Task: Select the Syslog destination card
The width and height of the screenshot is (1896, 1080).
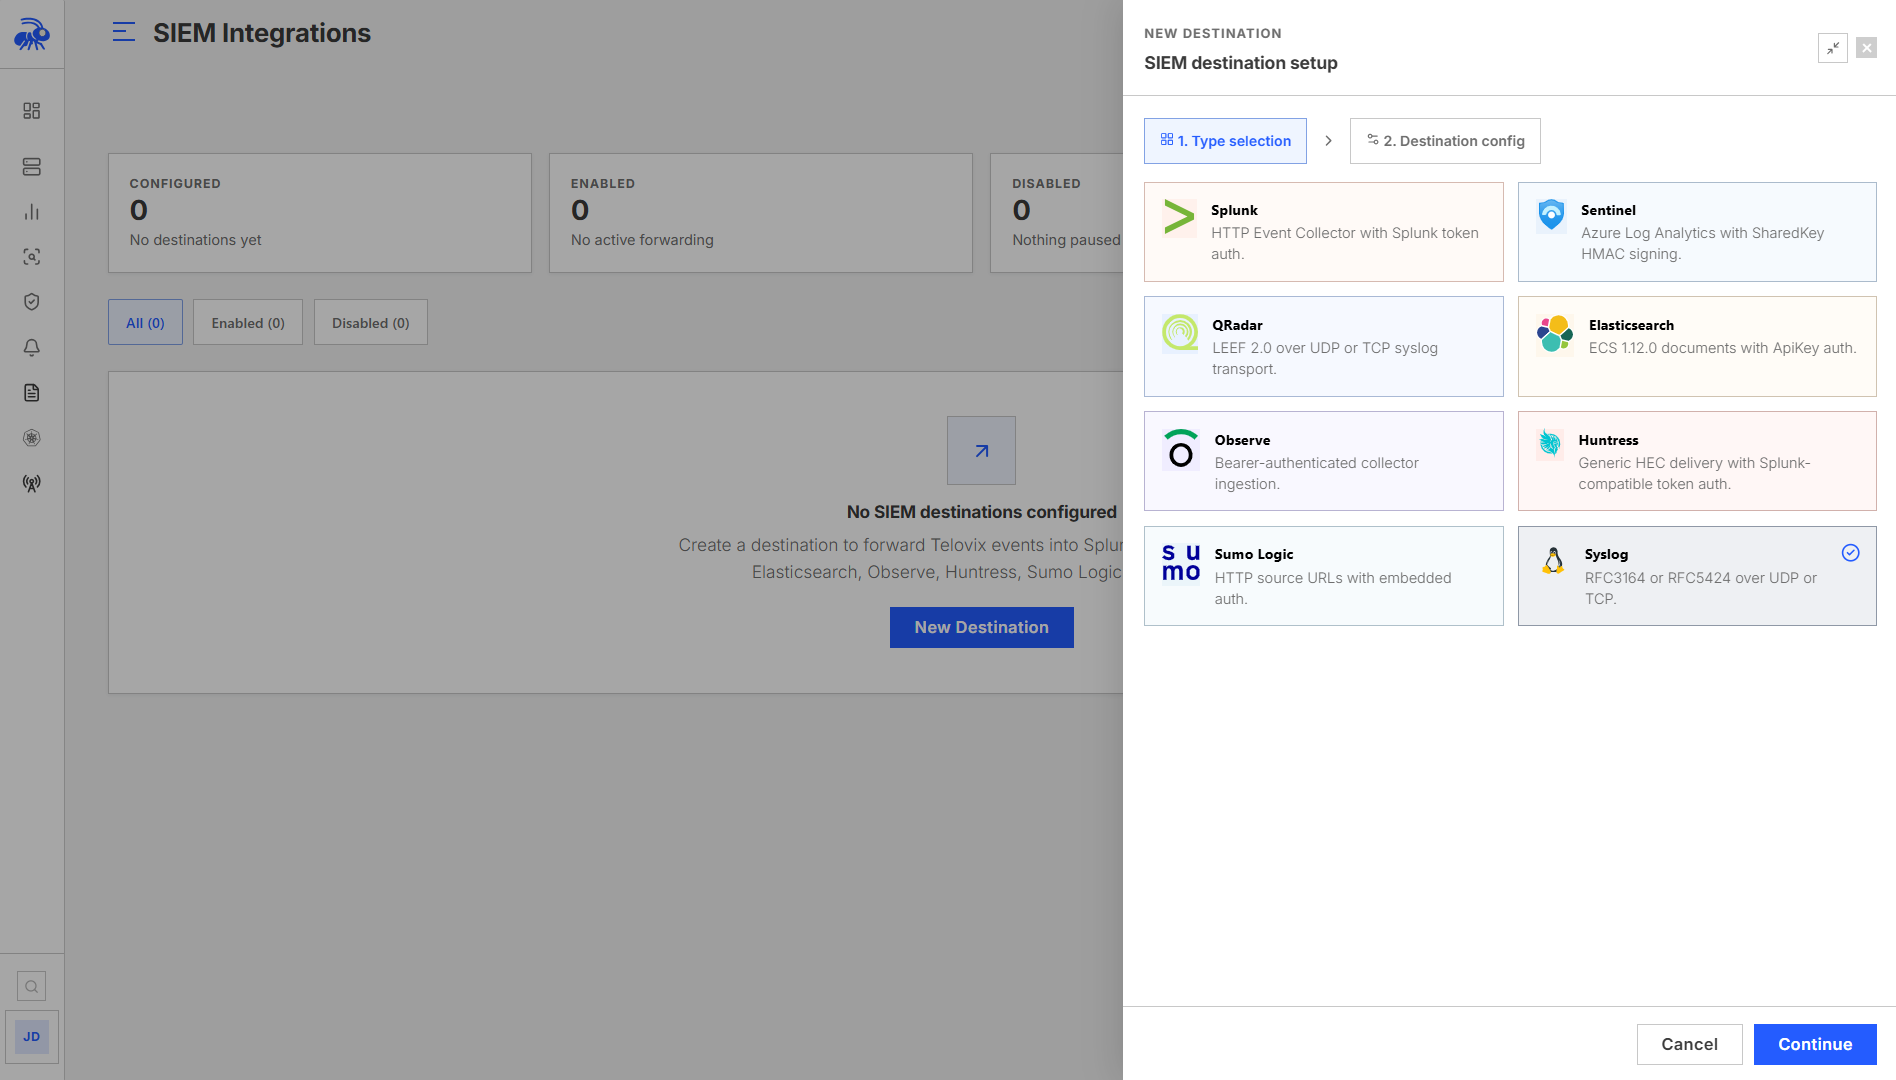Action: coord(1697,576)
